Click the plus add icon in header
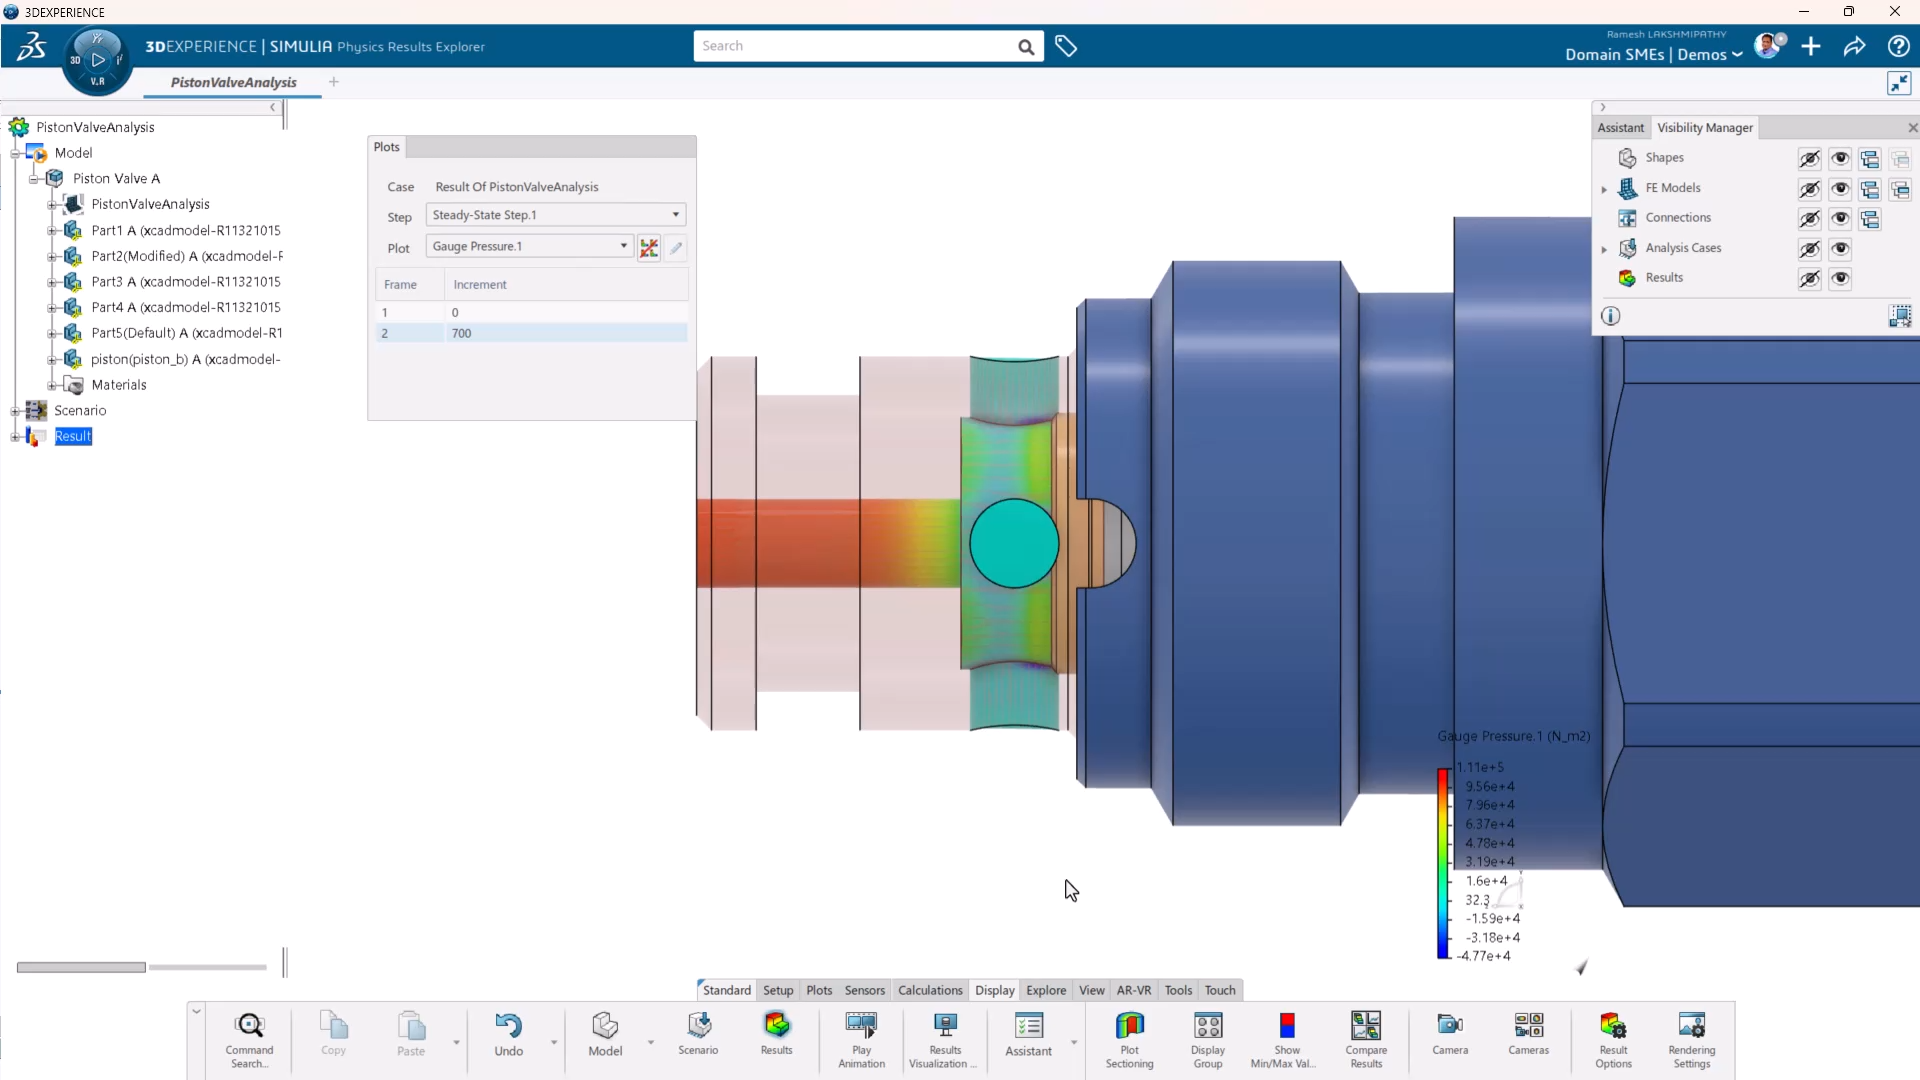The height and width of the screenshot is (1080, 1920). [1811, 46]
